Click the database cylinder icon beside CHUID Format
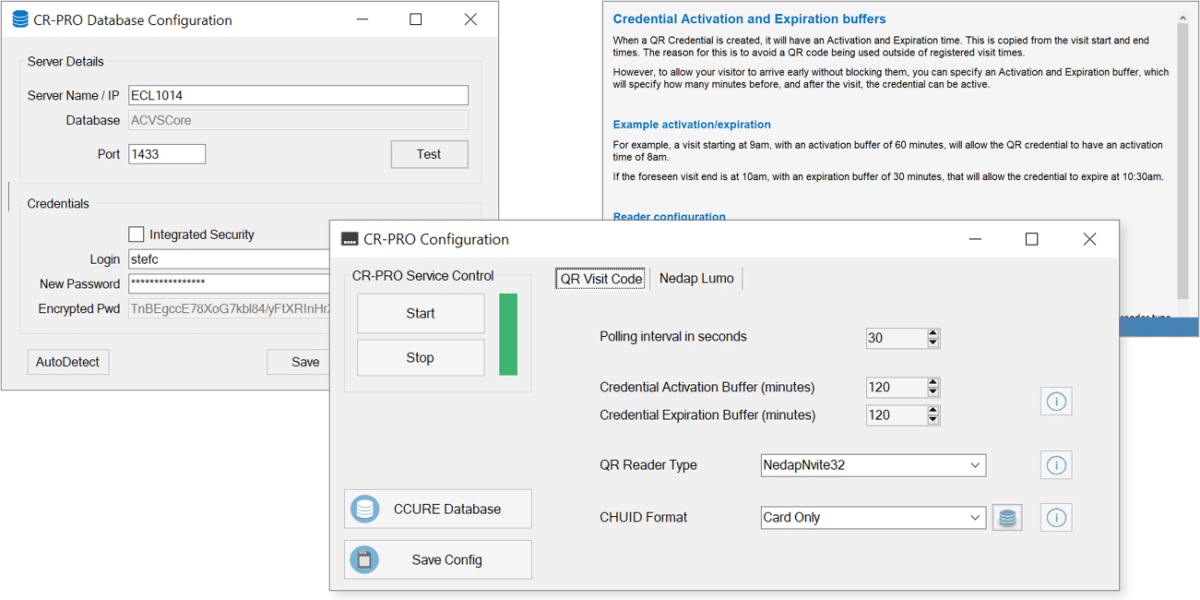 point(1007,517)
